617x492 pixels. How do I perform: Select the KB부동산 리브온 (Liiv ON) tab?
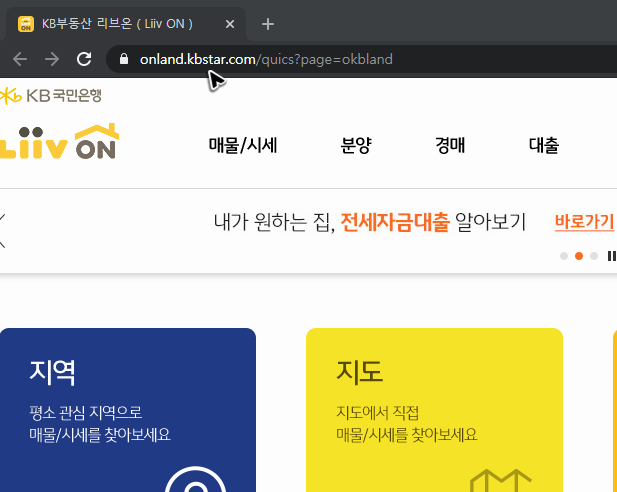pos(124,24)
